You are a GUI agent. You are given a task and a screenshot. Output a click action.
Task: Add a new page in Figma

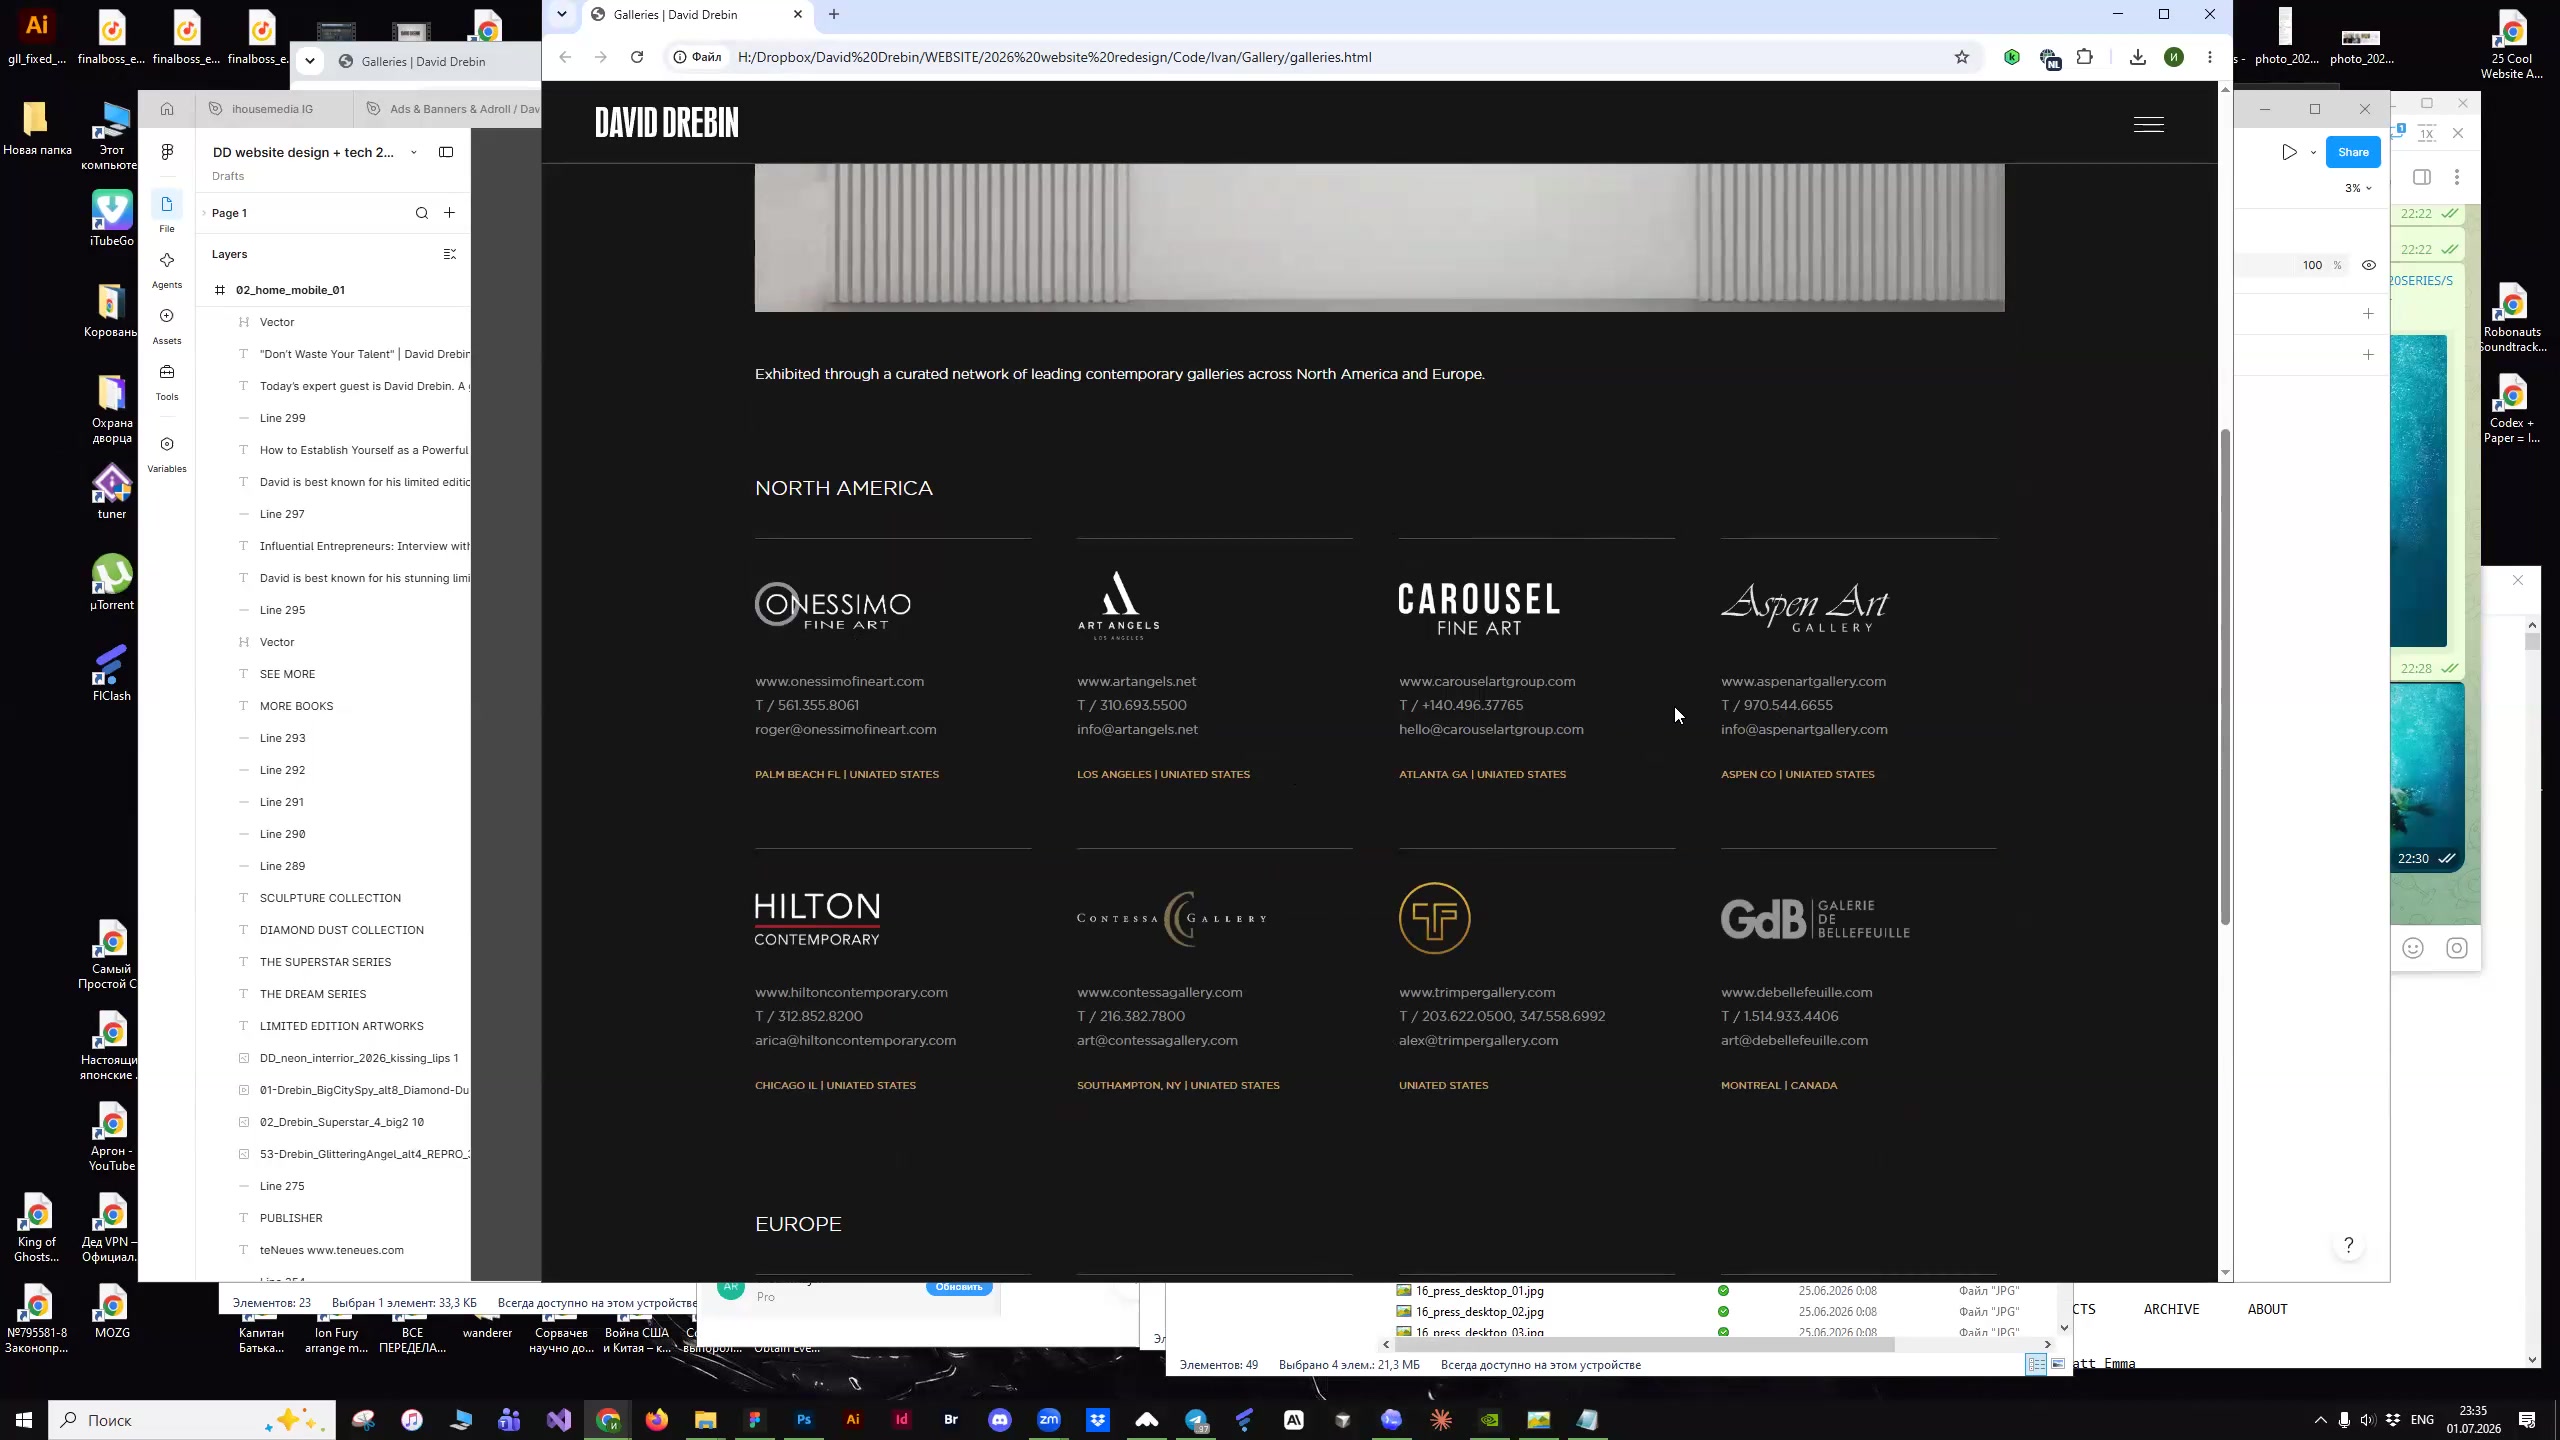[450, 213]
